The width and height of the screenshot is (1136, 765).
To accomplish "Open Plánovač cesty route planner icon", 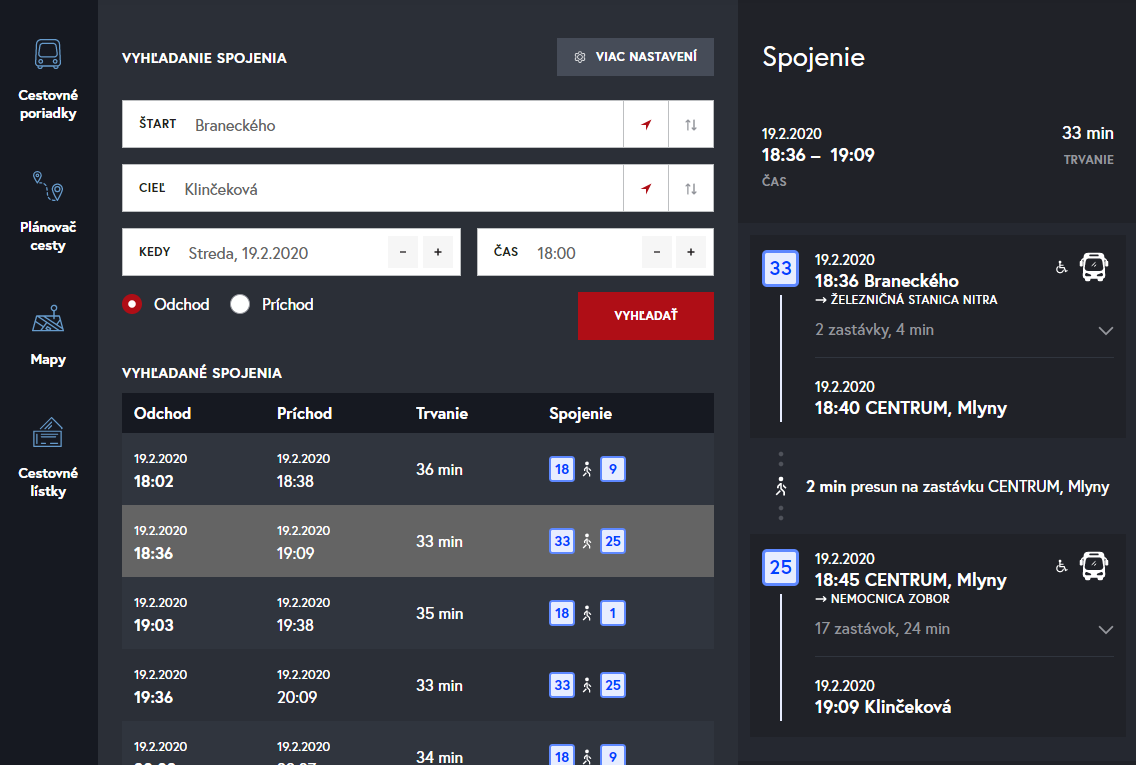I will (x=48, y=187).
